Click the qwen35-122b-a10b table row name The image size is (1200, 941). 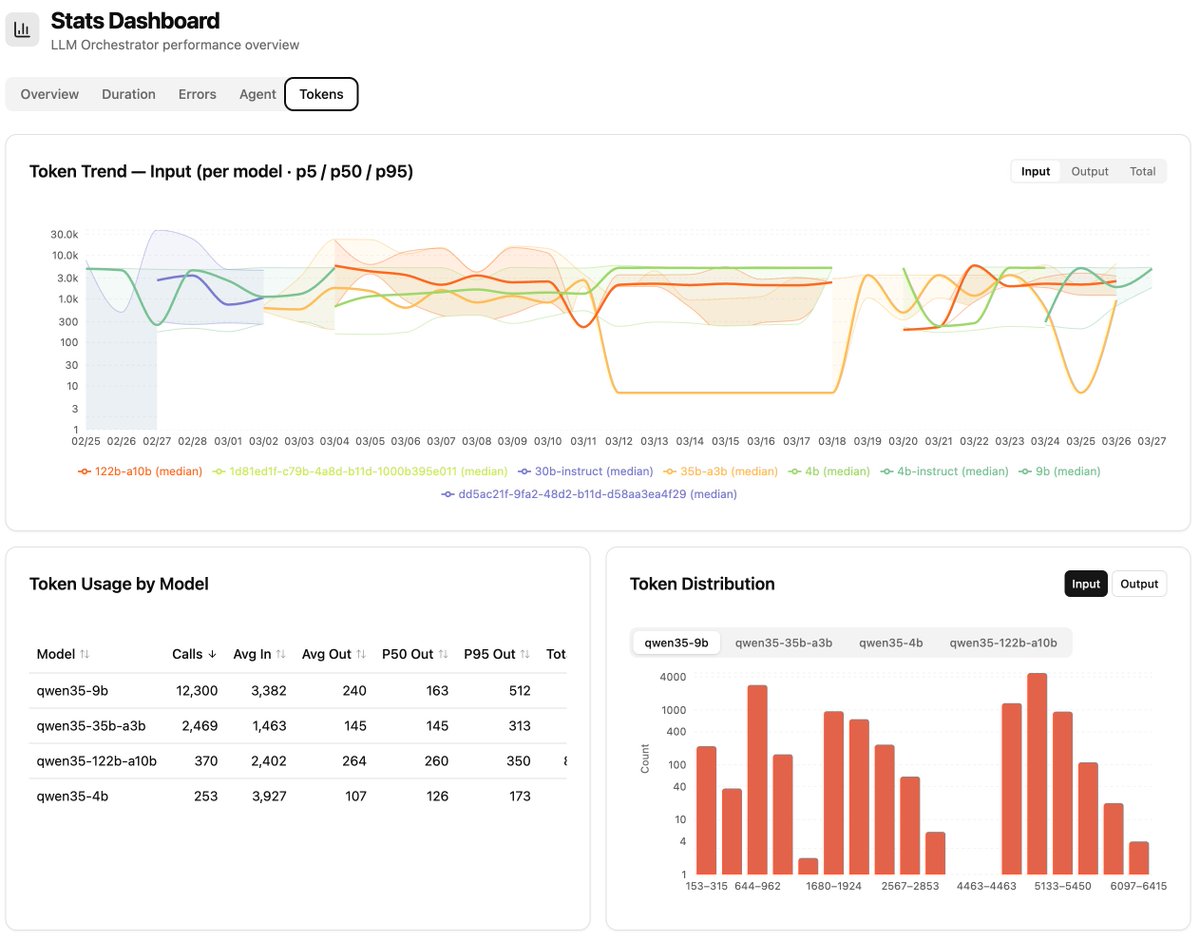[x=97, y=761]
